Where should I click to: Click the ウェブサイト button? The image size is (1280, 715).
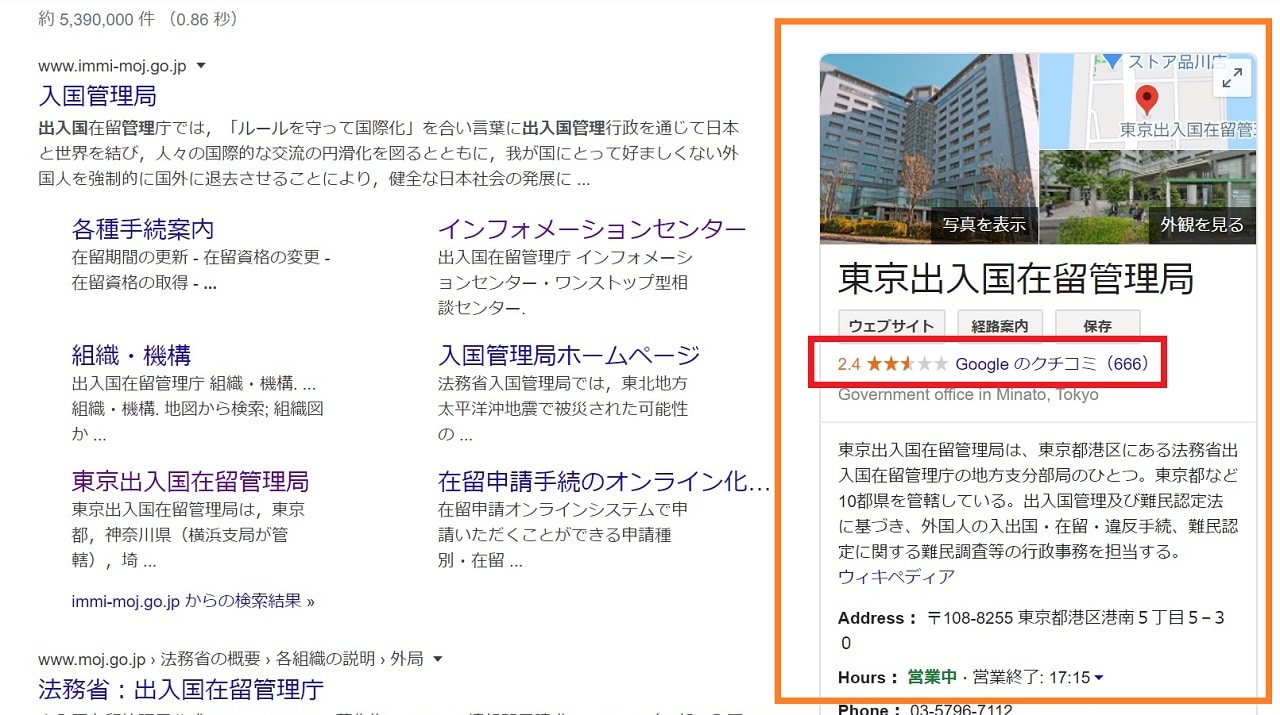(x=892, y=326)
